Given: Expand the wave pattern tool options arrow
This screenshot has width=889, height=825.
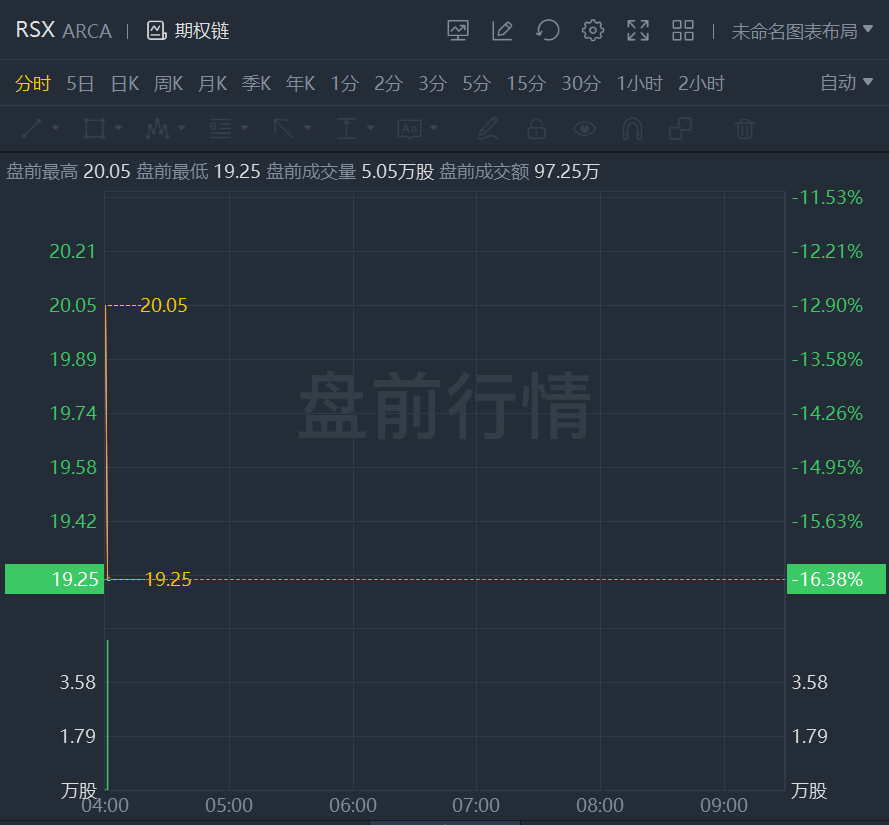Looking at the screenshot, I should pos(181,128).
